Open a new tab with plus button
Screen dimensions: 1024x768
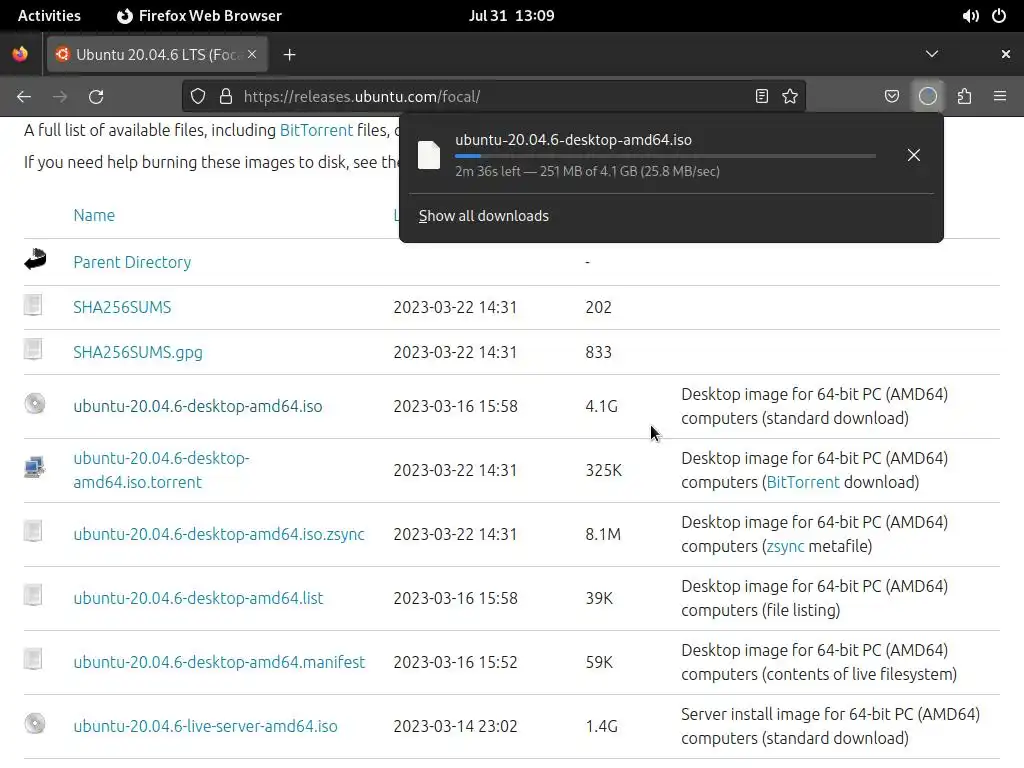pos(290,55)
